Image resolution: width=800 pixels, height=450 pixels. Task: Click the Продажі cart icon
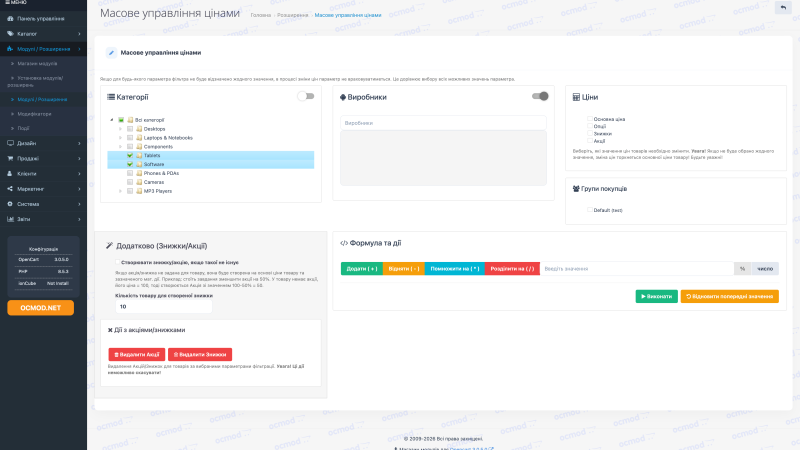(x=10, y=159)
